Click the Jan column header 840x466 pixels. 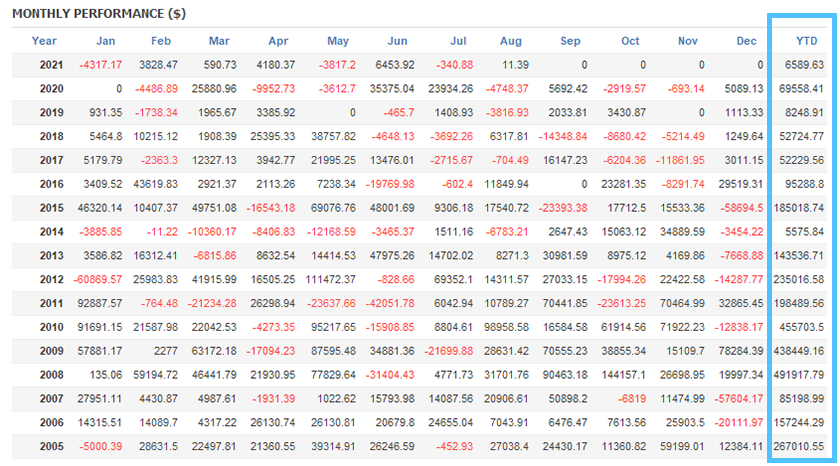(106, 41)
